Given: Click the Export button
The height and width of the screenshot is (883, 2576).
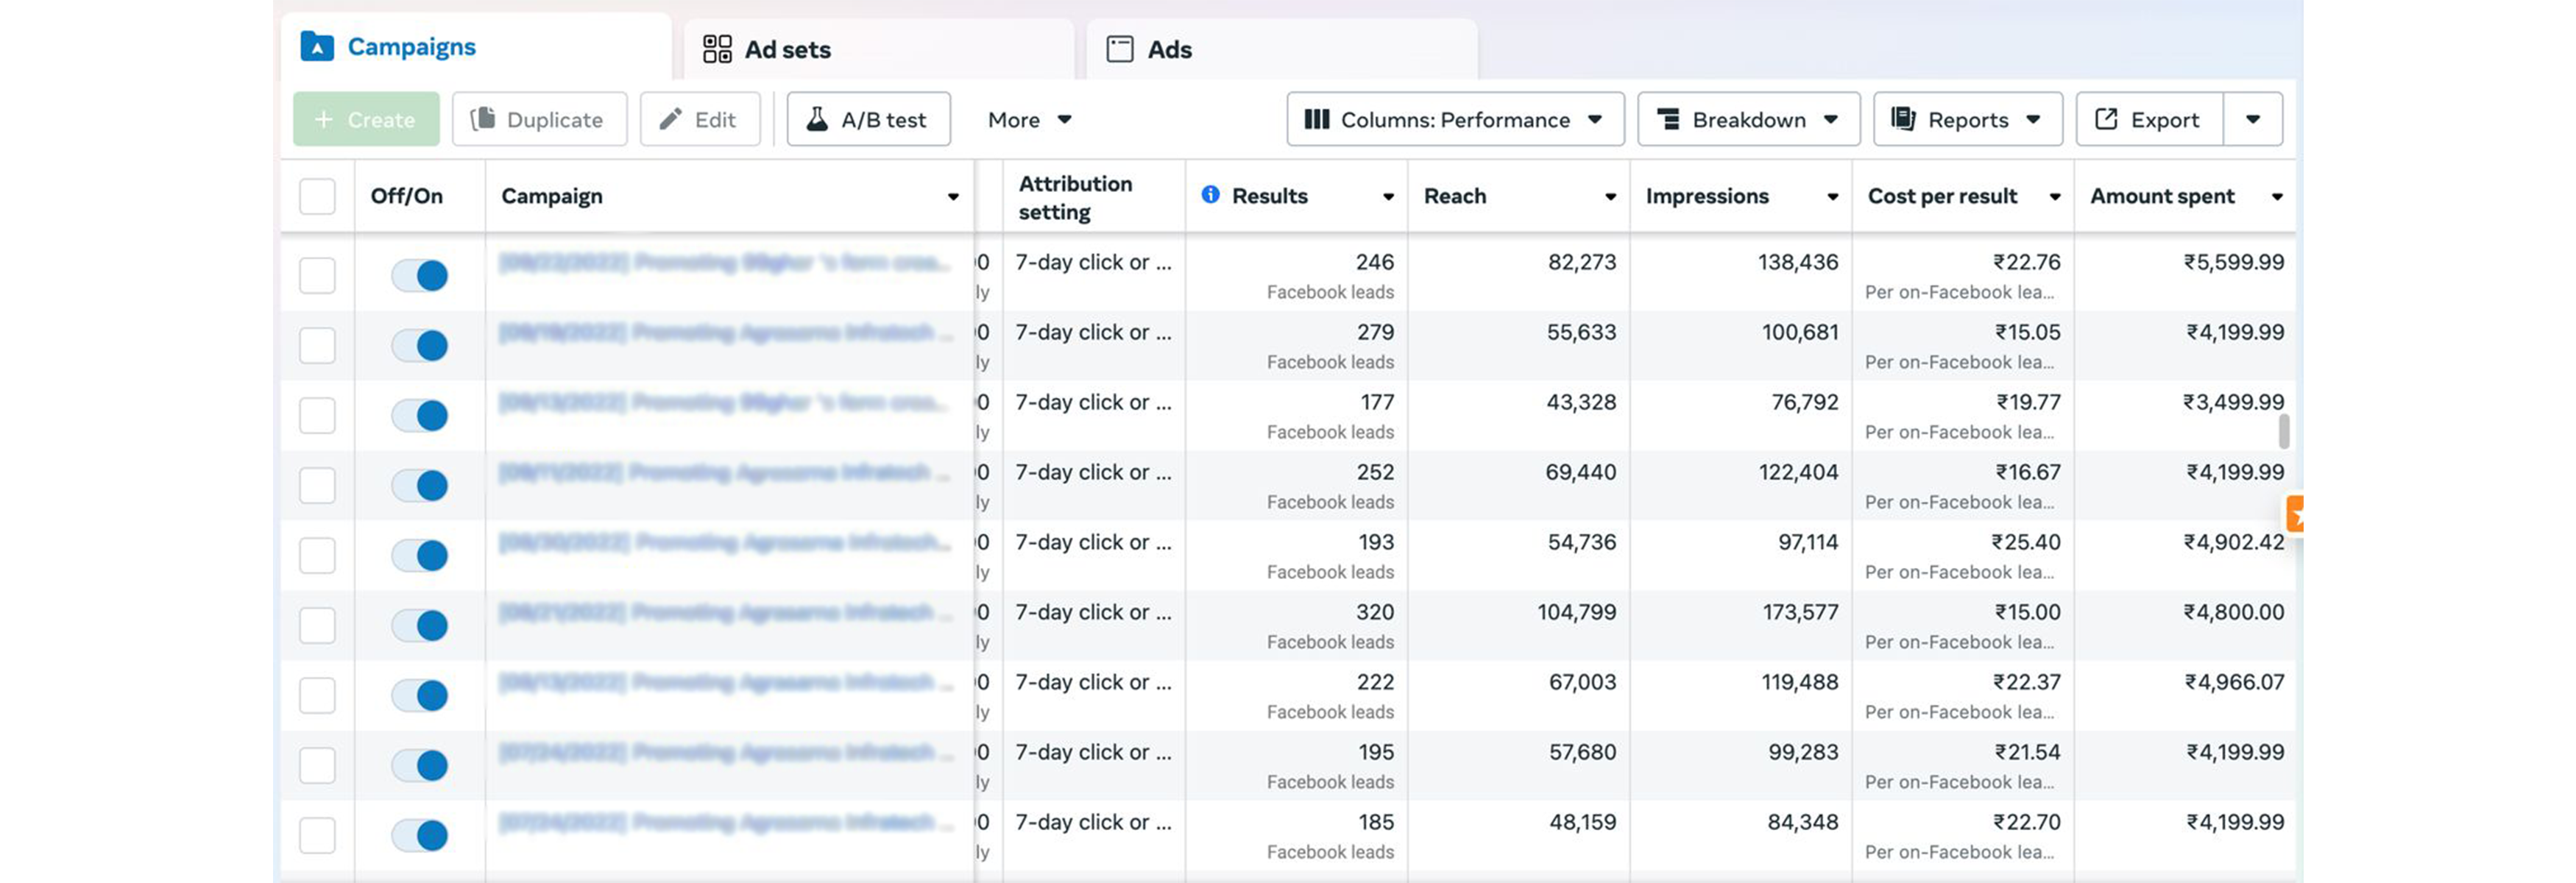Looking at the screenshot, I should (x=2149, y=120).
